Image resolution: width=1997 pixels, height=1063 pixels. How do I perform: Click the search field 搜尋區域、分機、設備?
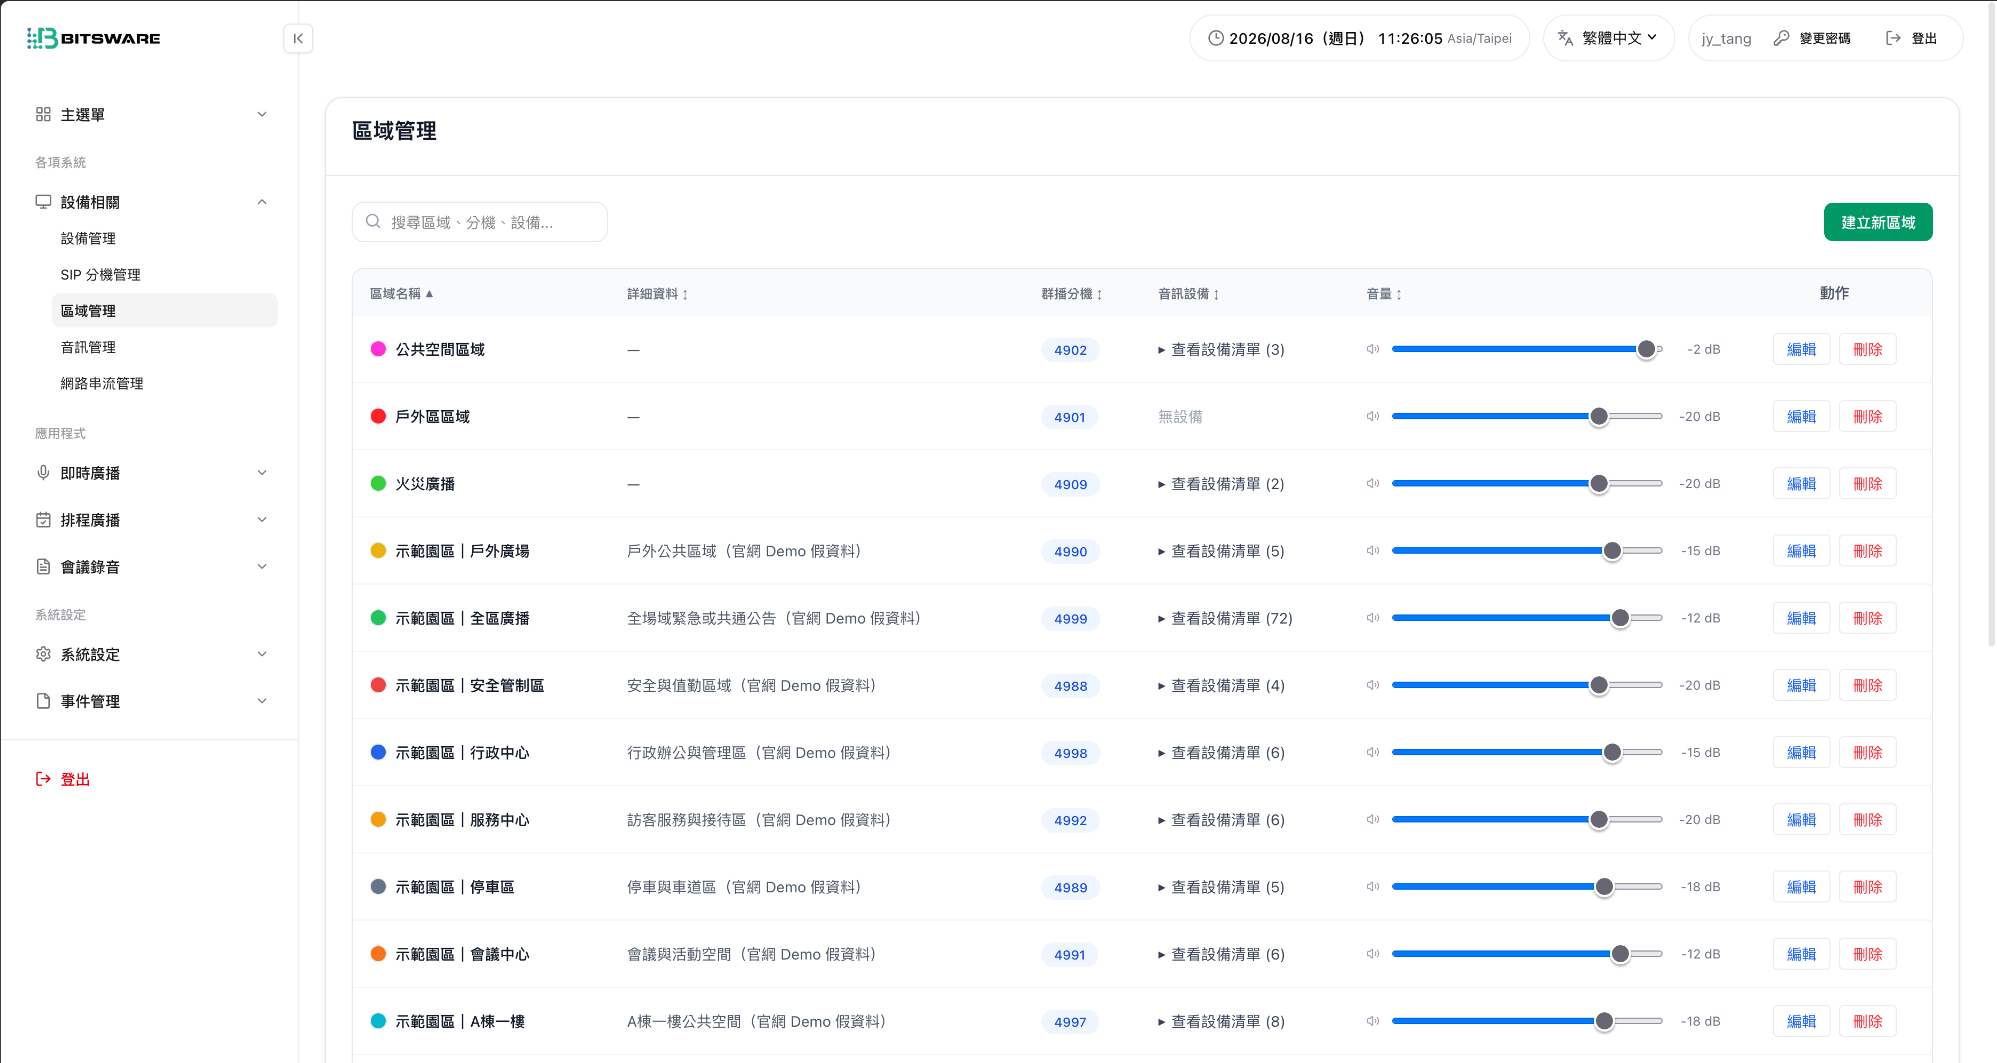(x=479, y=222)
